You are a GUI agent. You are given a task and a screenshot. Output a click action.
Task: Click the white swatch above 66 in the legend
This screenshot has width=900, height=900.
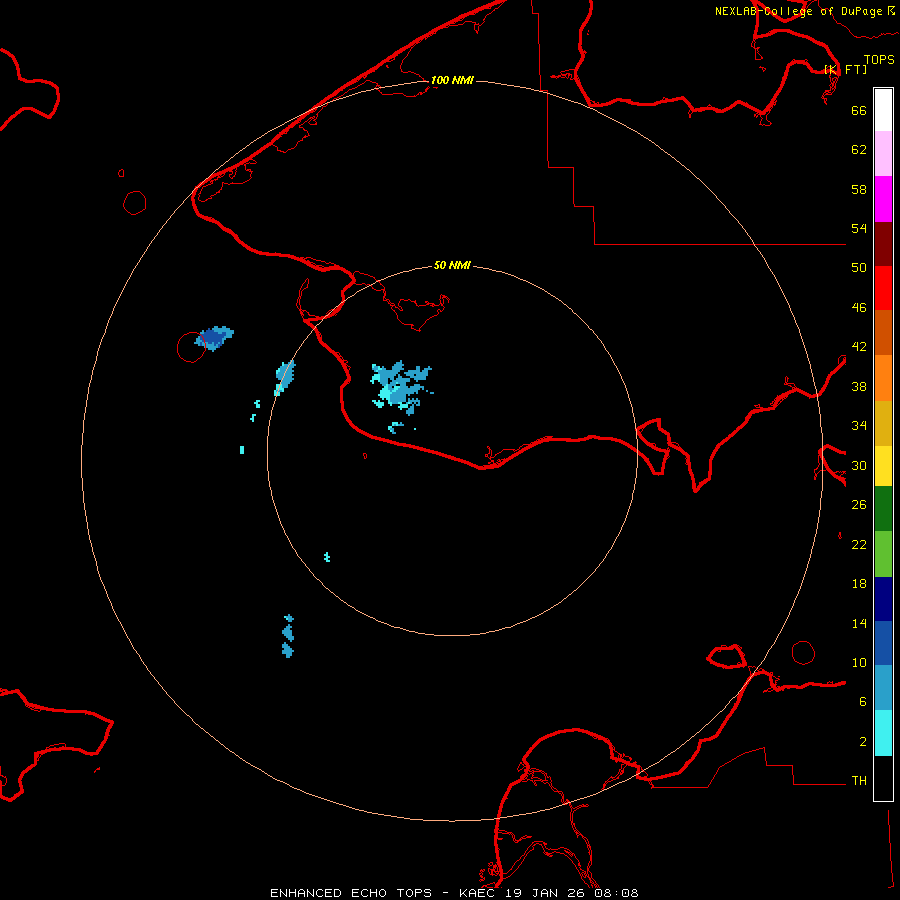click(883, 110)
